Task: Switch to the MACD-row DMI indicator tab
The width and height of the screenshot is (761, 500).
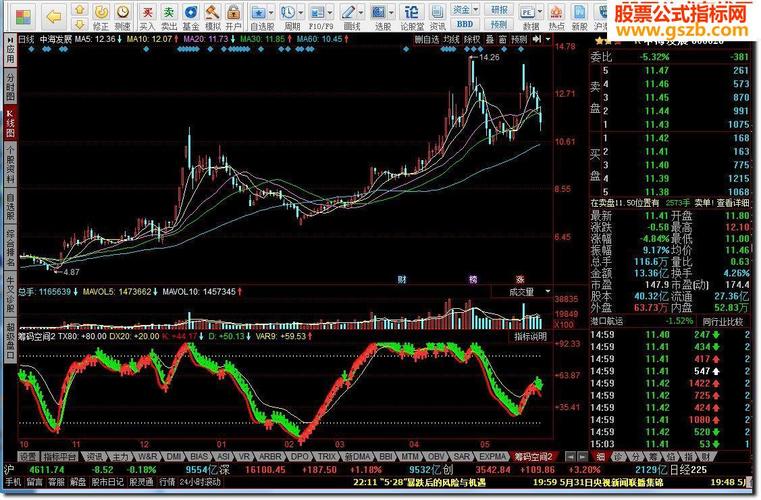Action: click(x=174, y=456)
